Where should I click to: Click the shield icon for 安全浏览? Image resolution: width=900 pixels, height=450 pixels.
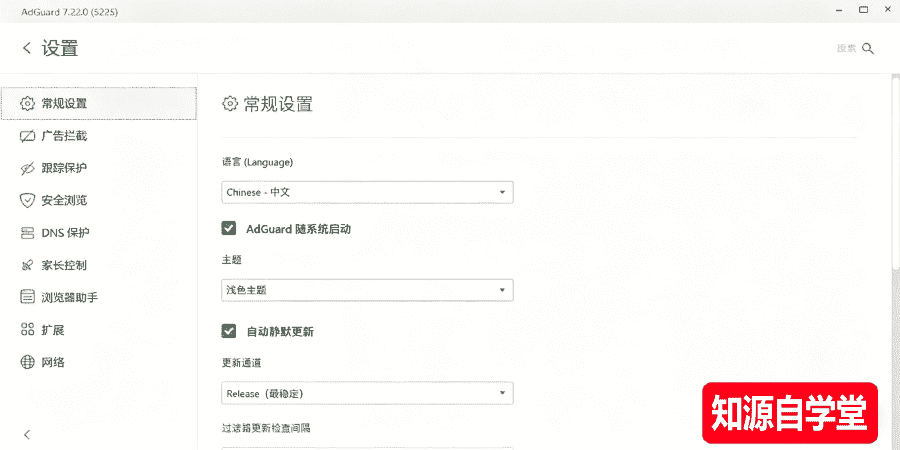click(x=28, y=201)
